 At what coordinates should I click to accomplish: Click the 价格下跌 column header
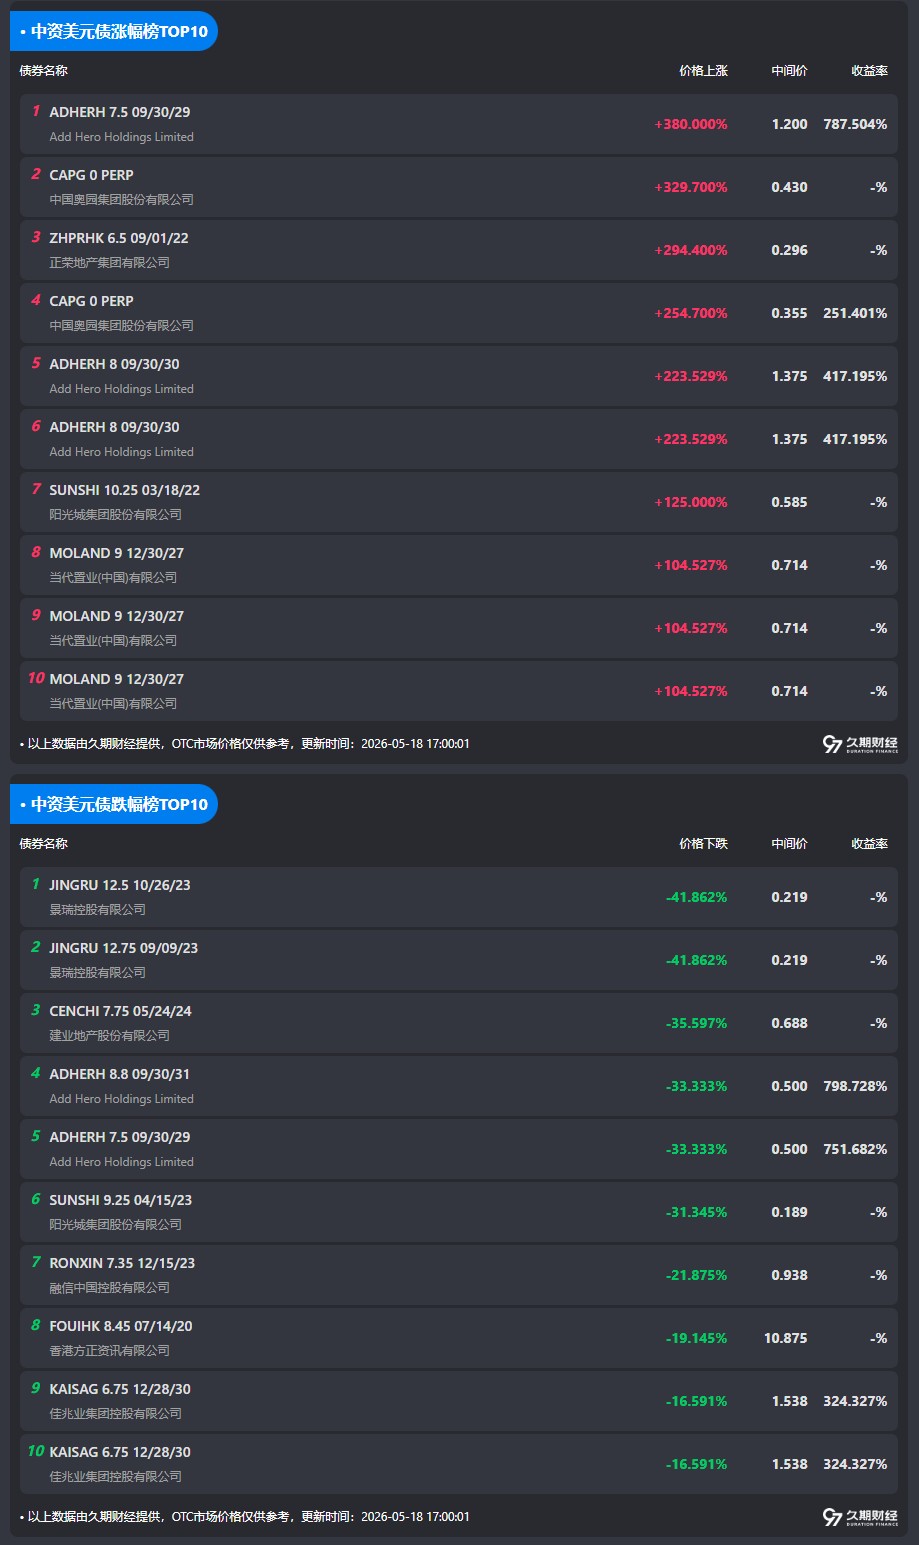pyautogui.click(x=703, y=844)
